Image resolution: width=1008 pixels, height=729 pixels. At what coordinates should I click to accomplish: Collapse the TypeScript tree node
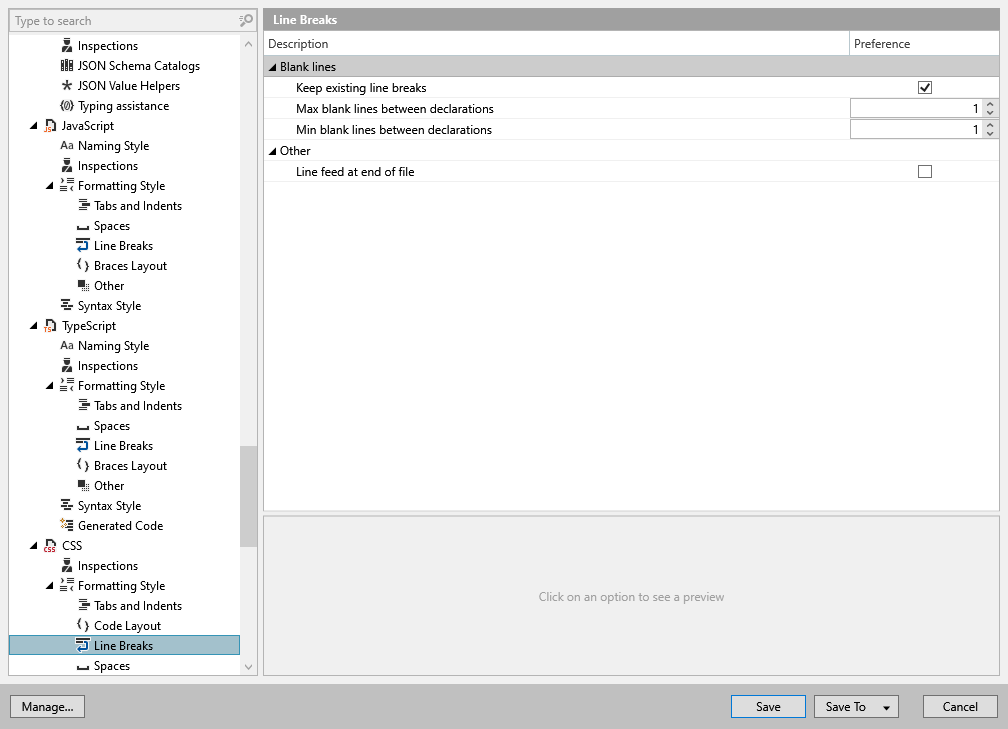point(34,326)
